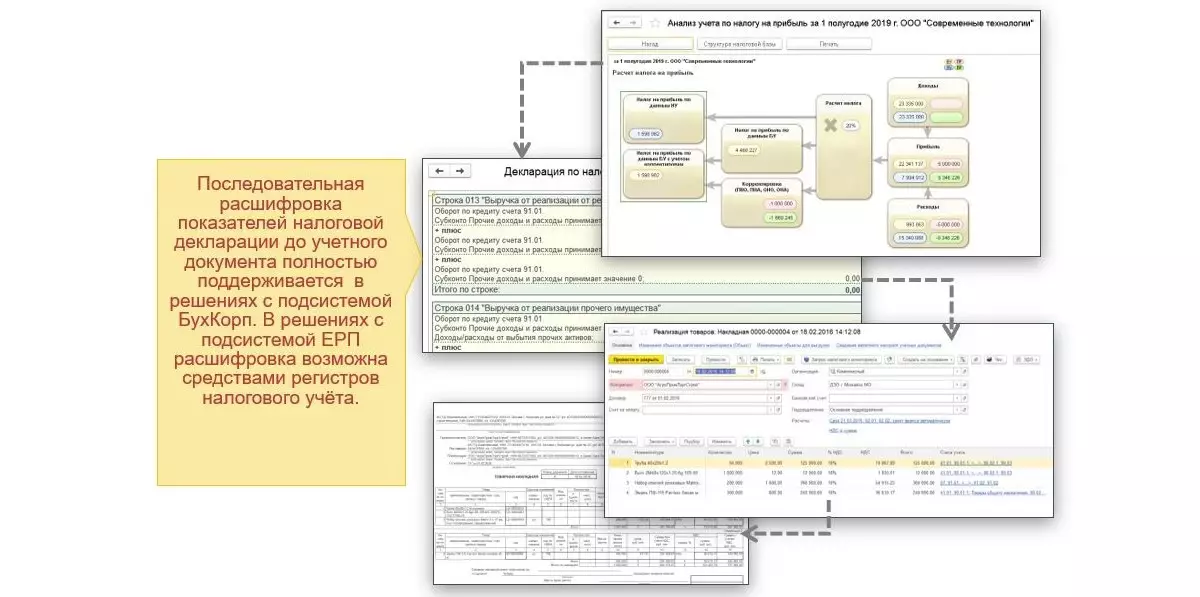Image resolution: width=1200 pixels, height=597 pixels.
Task: Click forward arrow in Реализация товаров window
Action: [627, 332]
